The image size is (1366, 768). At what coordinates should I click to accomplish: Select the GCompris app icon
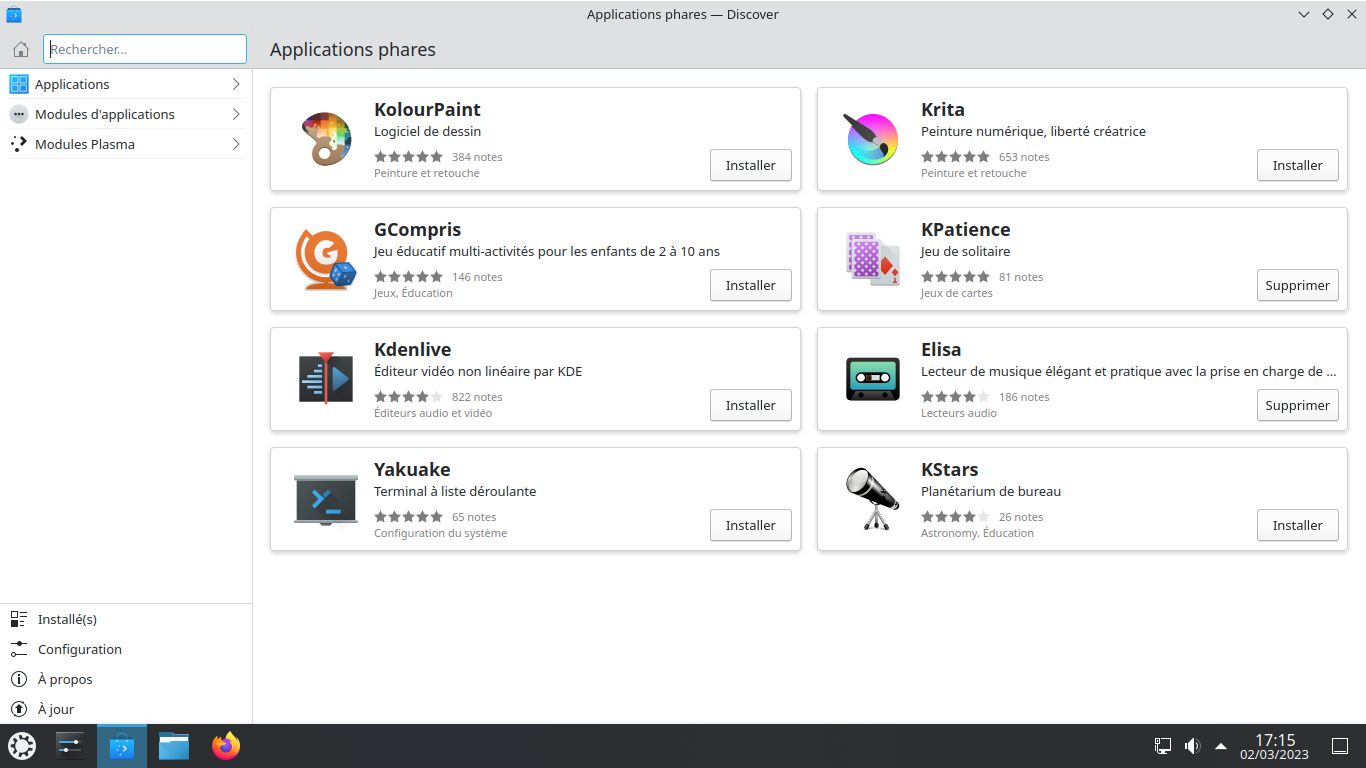click(x=325, y=259)
